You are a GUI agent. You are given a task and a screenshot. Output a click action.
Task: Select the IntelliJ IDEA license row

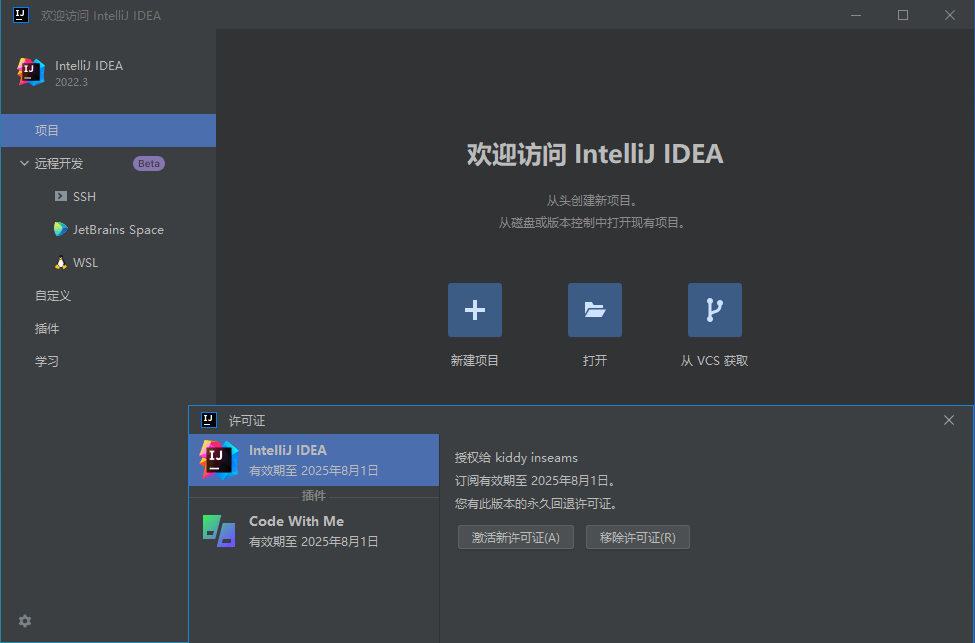(314, 460)
